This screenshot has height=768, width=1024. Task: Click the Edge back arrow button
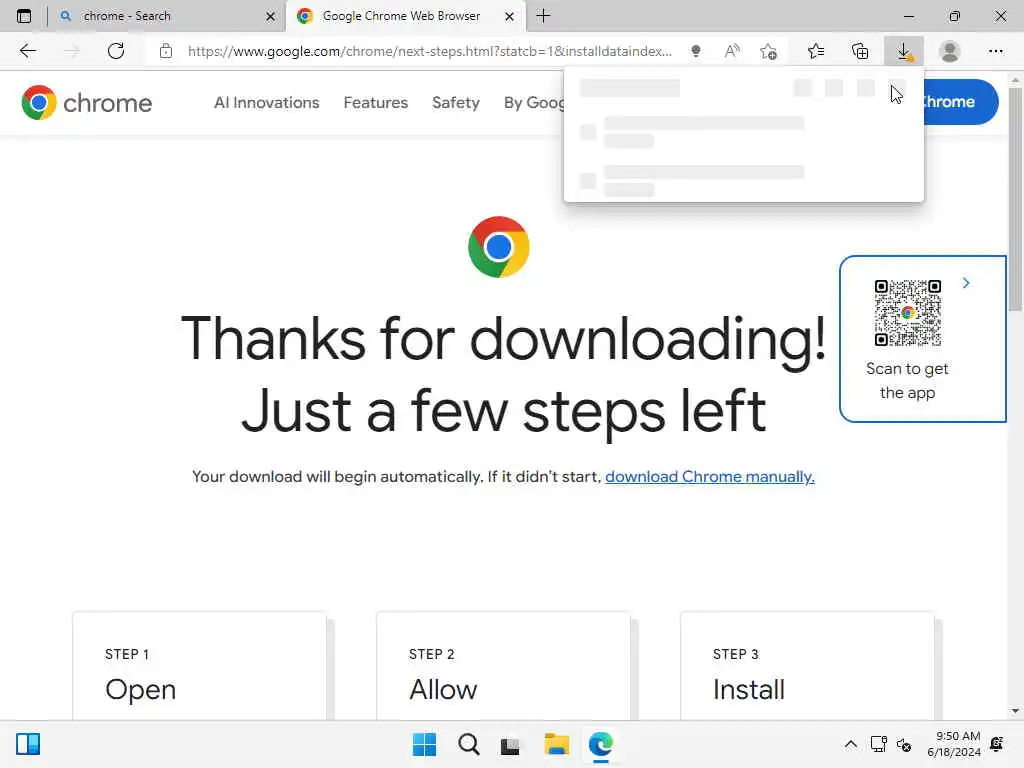pos(27,51)
